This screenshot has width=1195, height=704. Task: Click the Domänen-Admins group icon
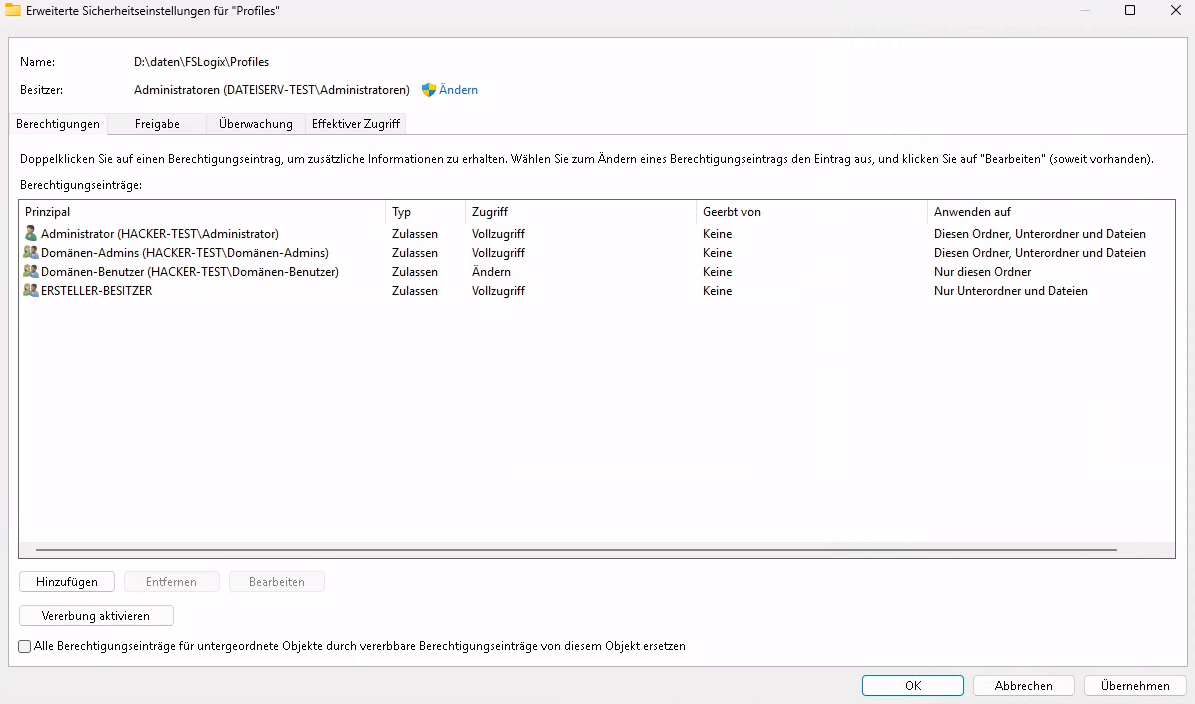31,253
